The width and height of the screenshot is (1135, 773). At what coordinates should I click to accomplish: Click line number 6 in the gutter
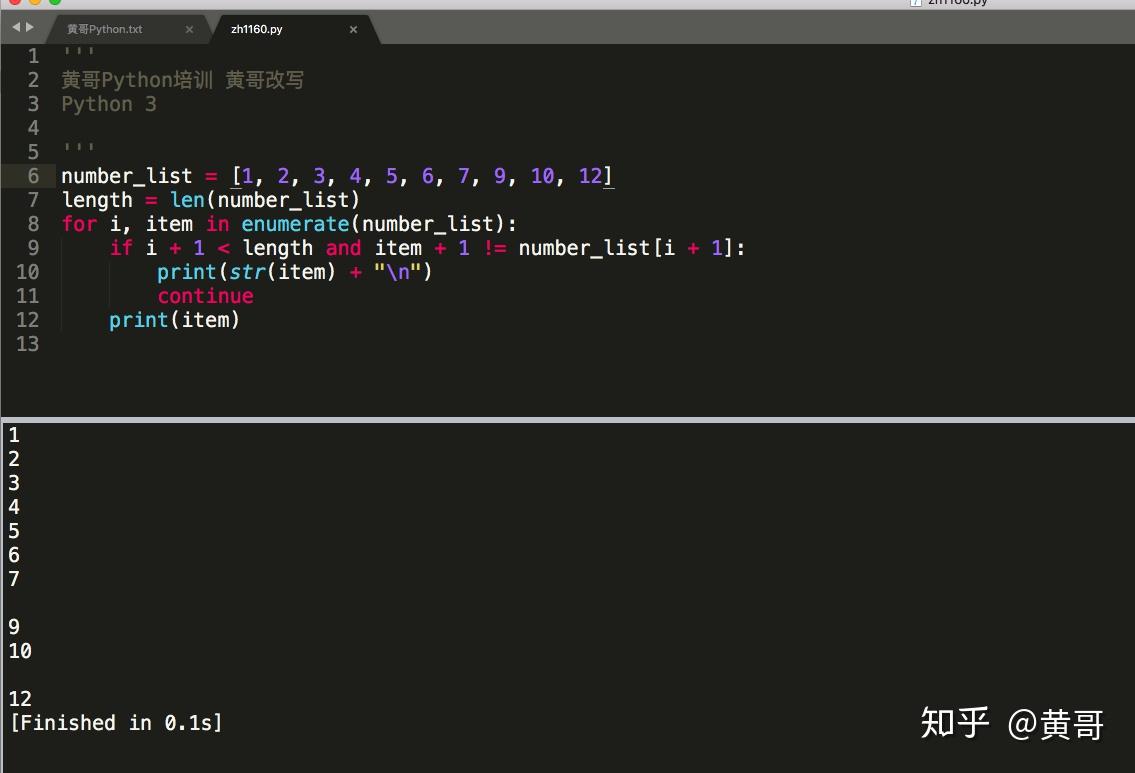[x=33, y=176]
